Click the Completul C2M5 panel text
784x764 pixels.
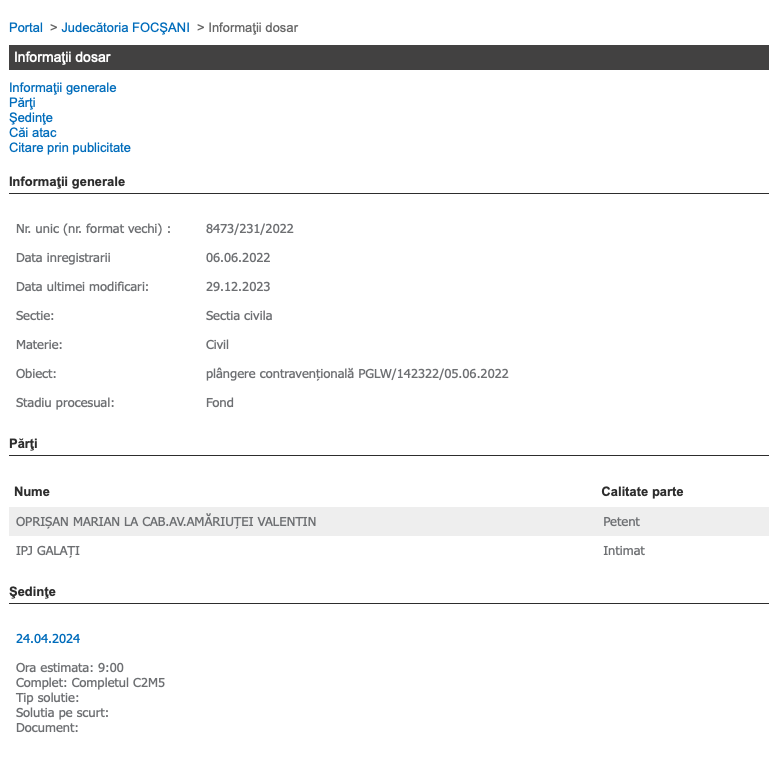(x=90, y=683)
